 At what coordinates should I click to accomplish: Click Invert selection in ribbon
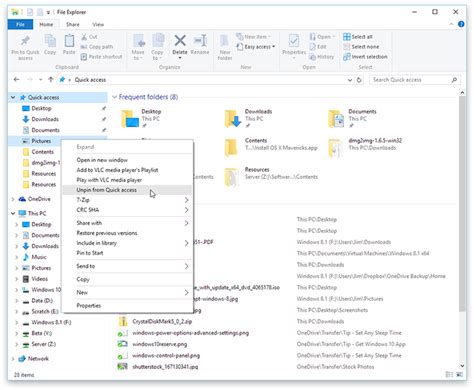[x=365, y=57]
